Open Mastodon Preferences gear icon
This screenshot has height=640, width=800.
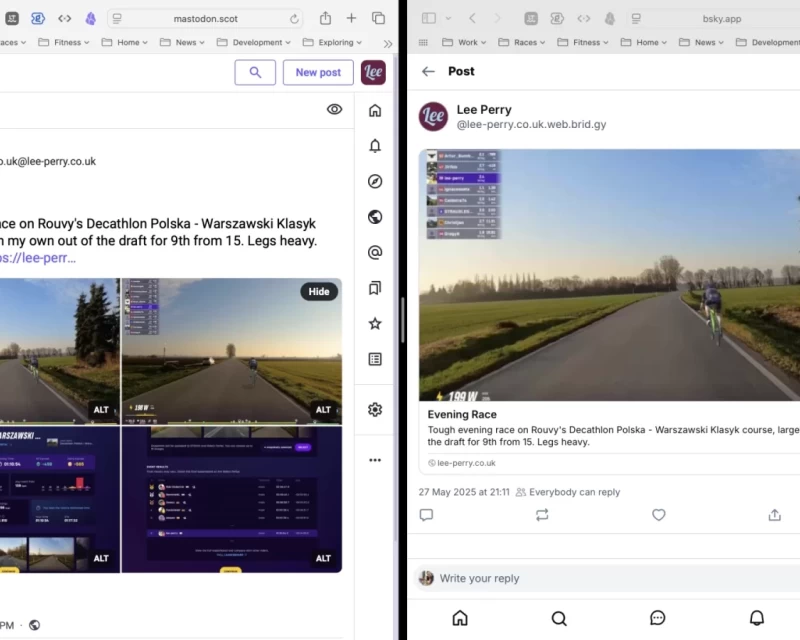point(374,409)
